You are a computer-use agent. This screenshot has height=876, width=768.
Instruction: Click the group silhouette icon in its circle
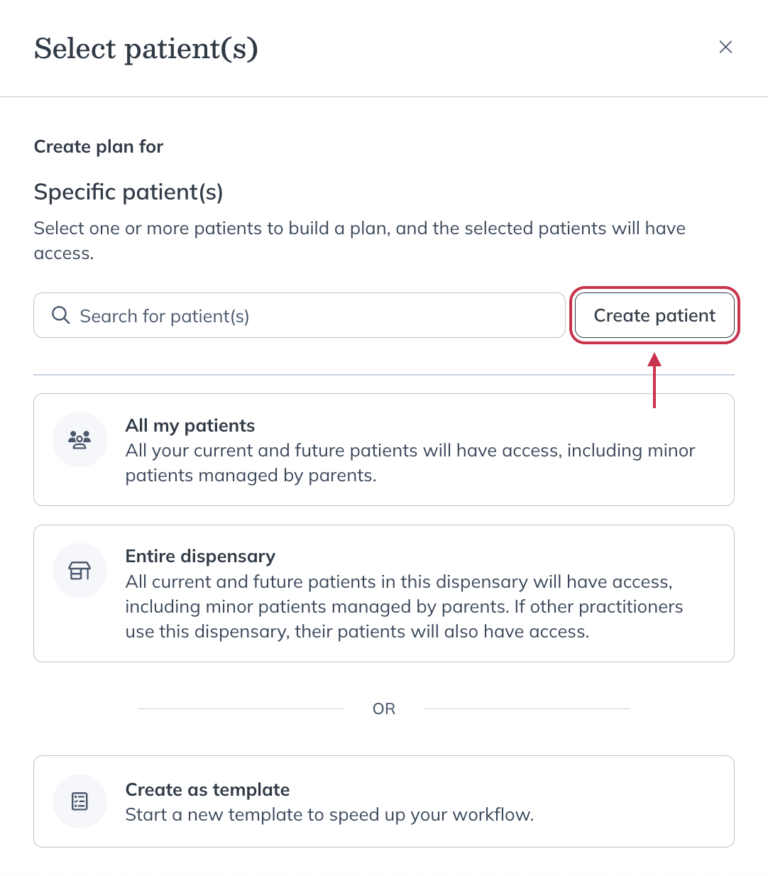(79, 439)
